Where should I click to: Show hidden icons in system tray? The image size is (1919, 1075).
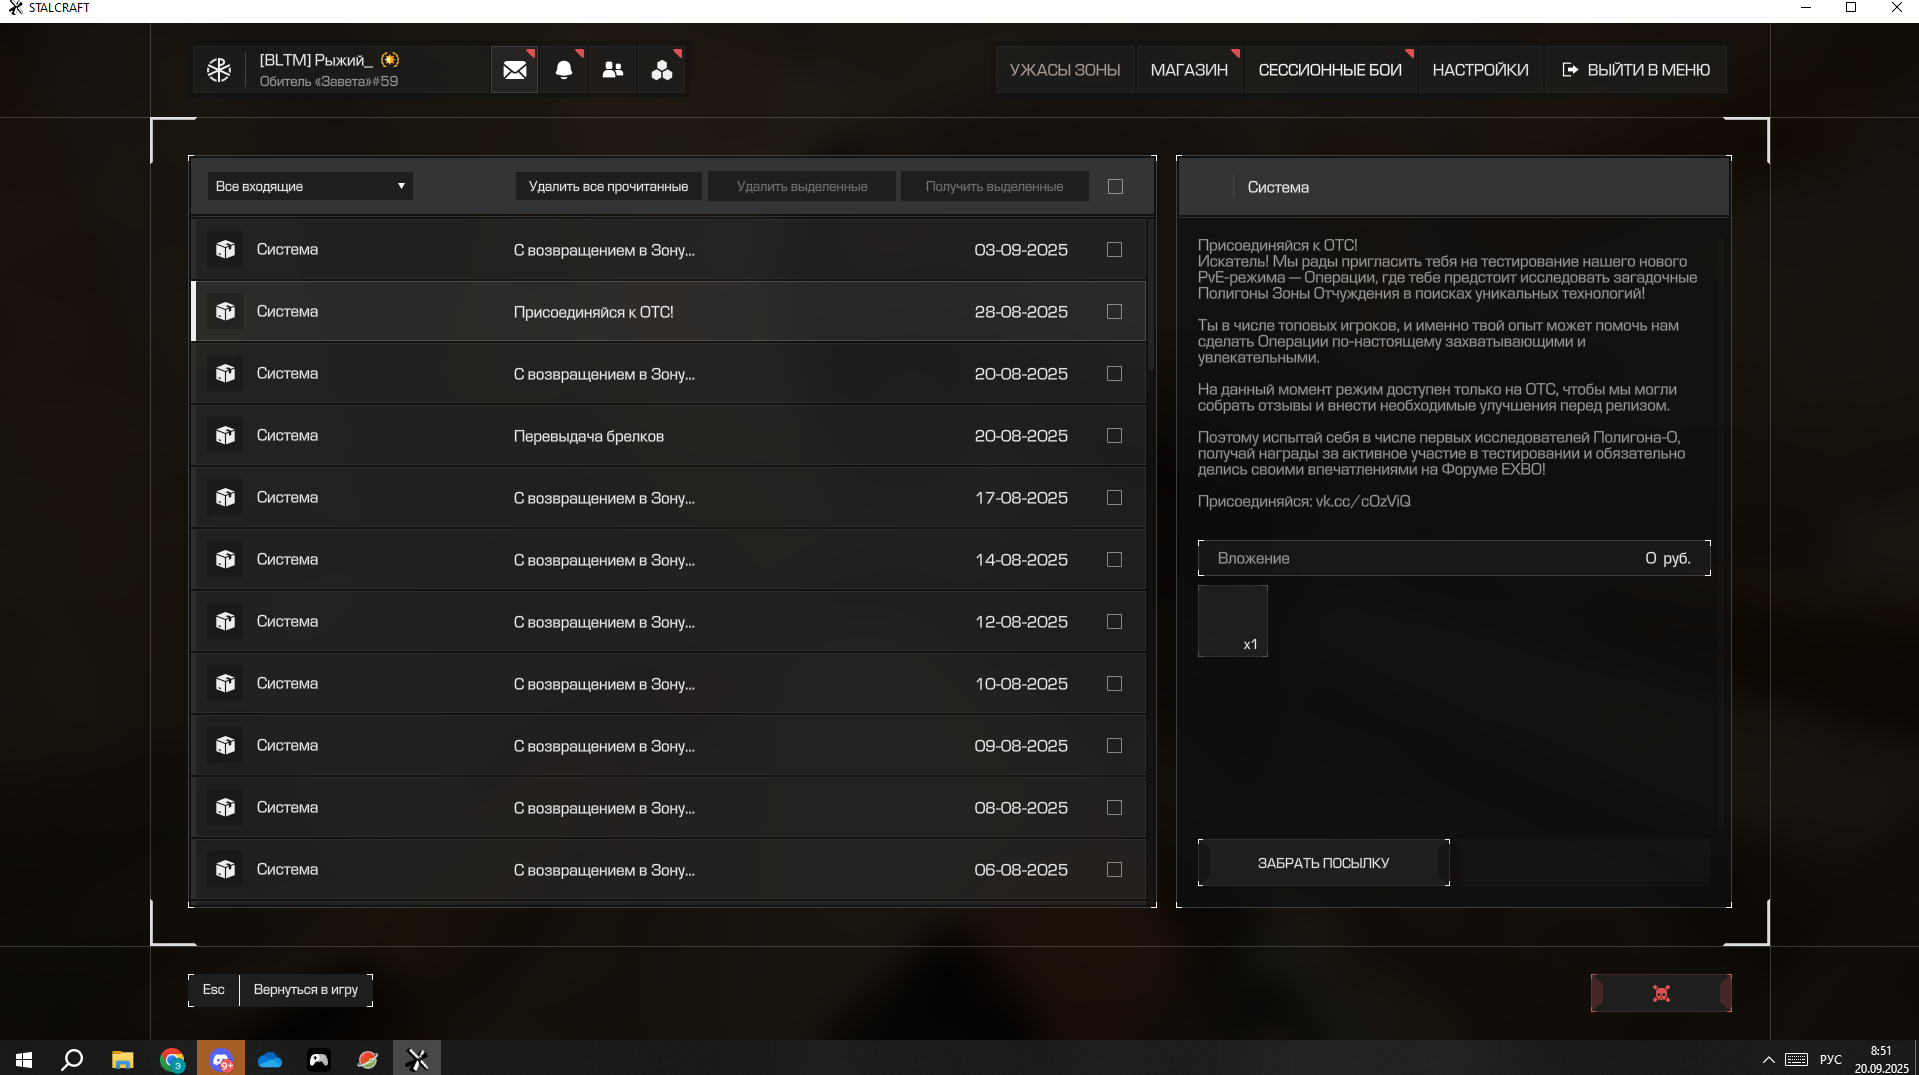(1768, 1059)
